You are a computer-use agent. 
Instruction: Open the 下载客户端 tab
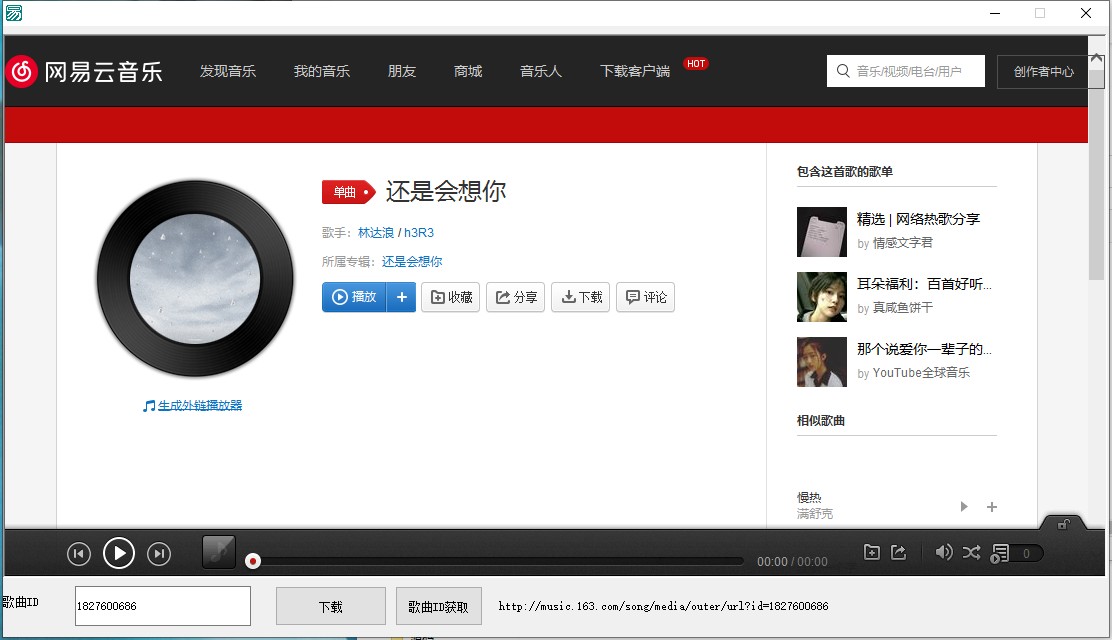[x=635, y=71]
